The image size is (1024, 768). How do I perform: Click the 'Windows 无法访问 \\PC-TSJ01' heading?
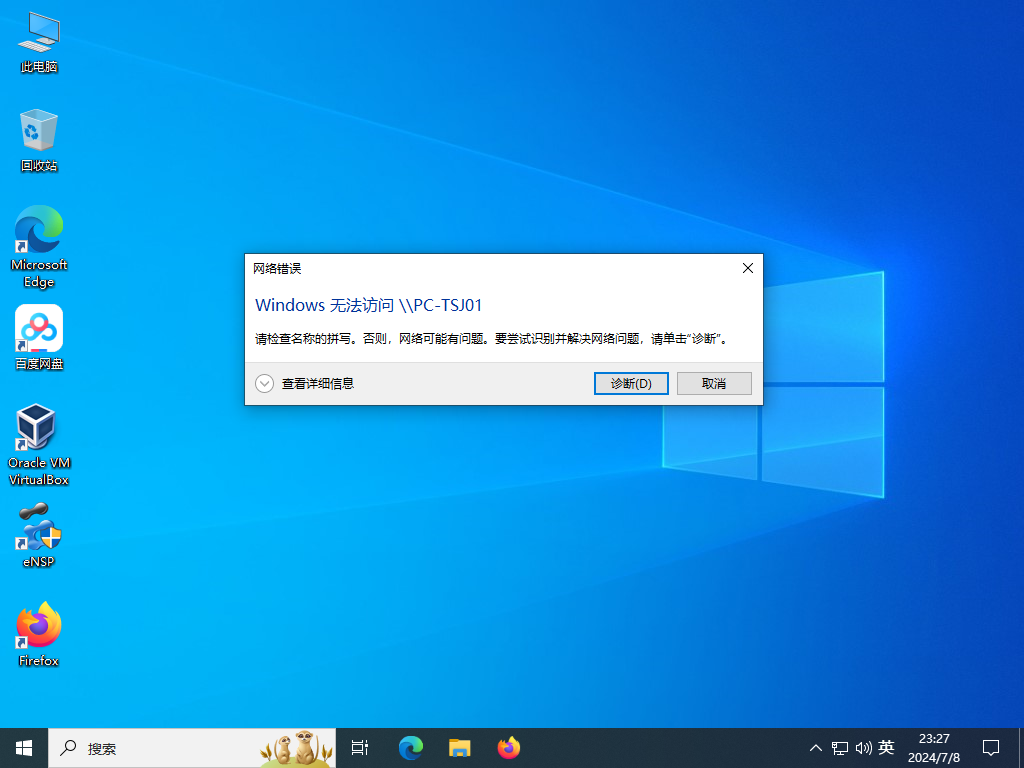click(x=368, y=305)
